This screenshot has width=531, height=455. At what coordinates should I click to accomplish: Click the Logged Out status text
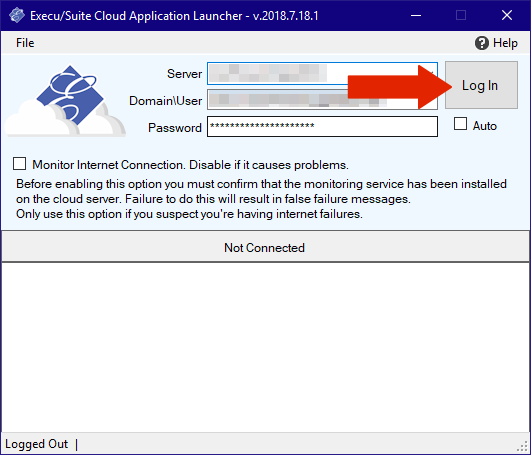(37, 444)
